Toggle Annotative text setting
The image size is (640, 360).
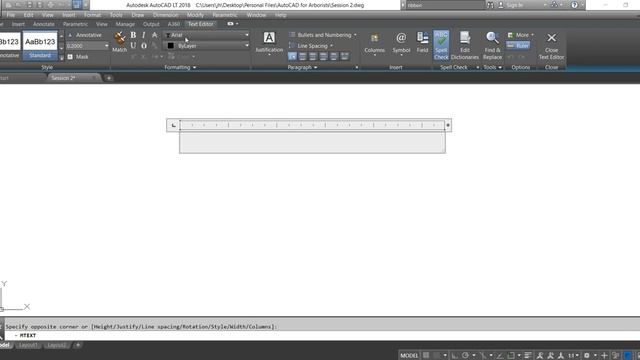[x=84, y=35]
